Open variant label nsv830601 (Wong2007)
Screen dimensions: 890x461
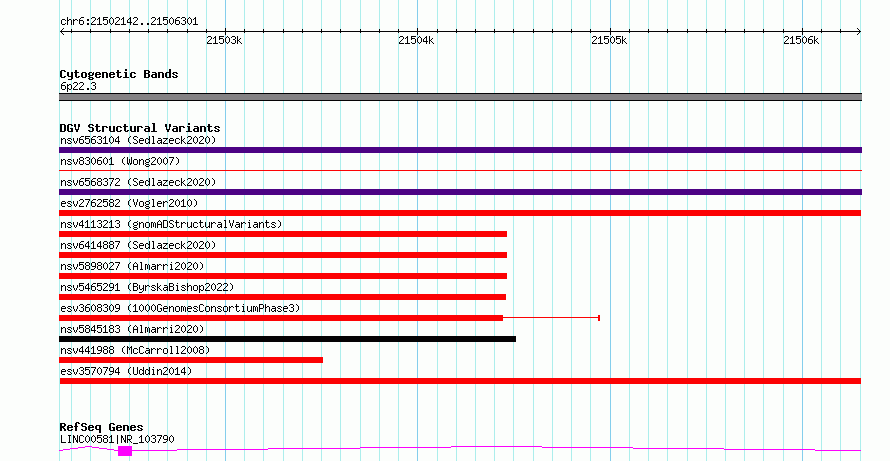click(120, 161)
